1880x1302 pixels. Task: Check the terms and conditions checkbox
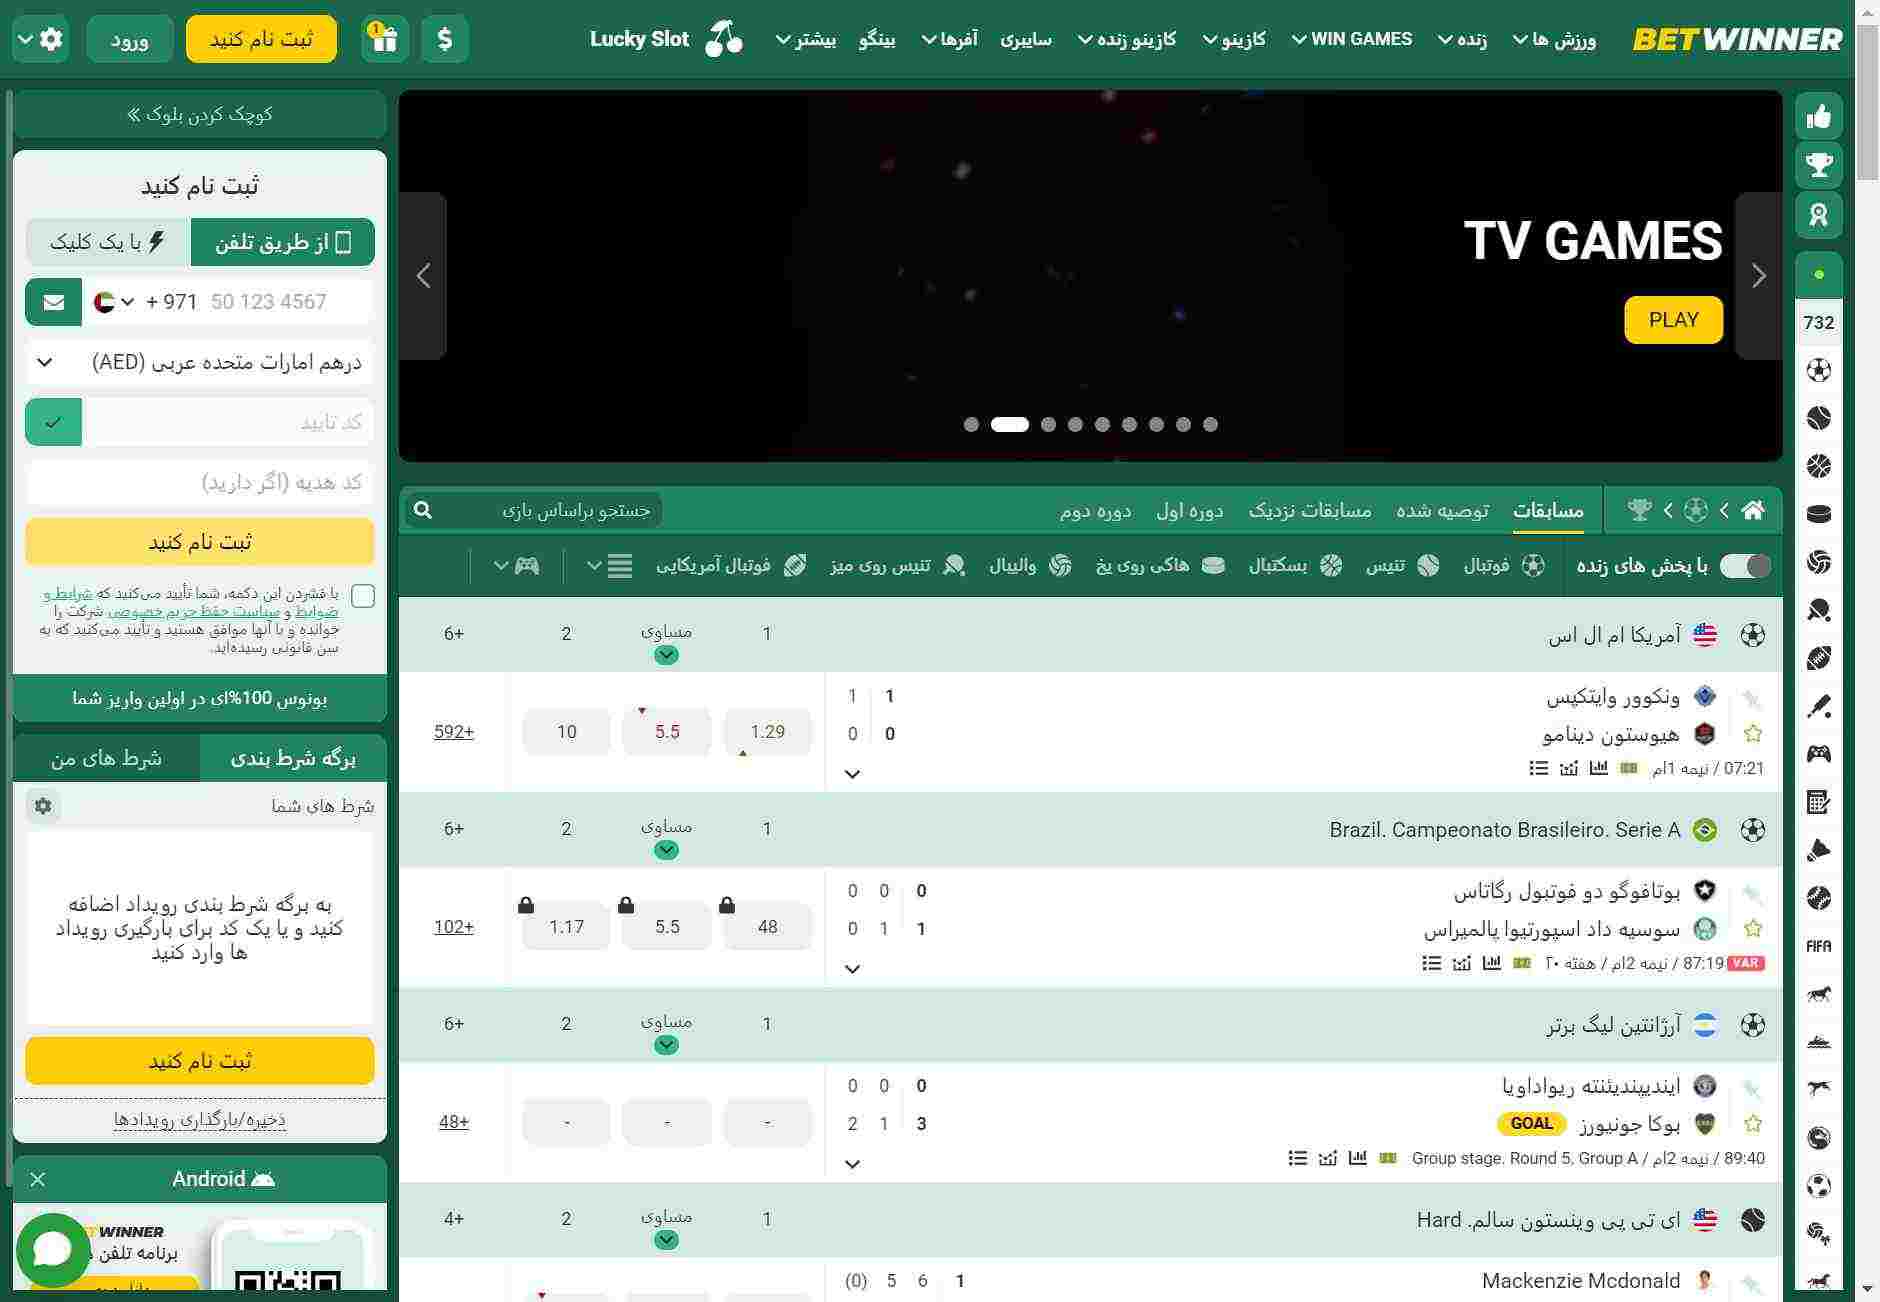[x=364, y=596]
